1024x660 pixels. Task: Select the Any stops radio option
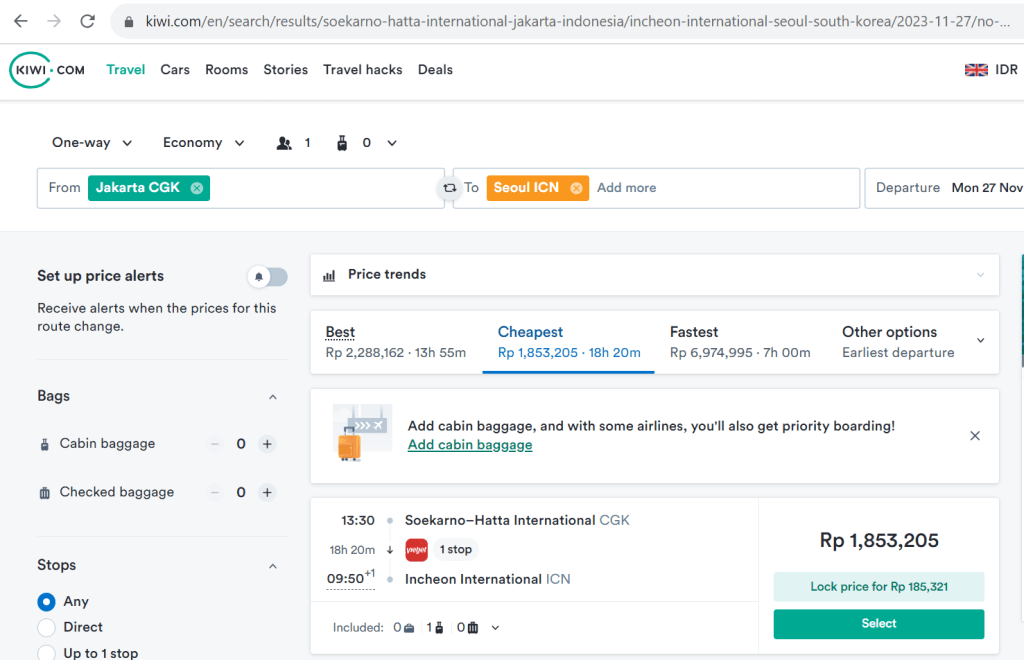tap(46, 602)
